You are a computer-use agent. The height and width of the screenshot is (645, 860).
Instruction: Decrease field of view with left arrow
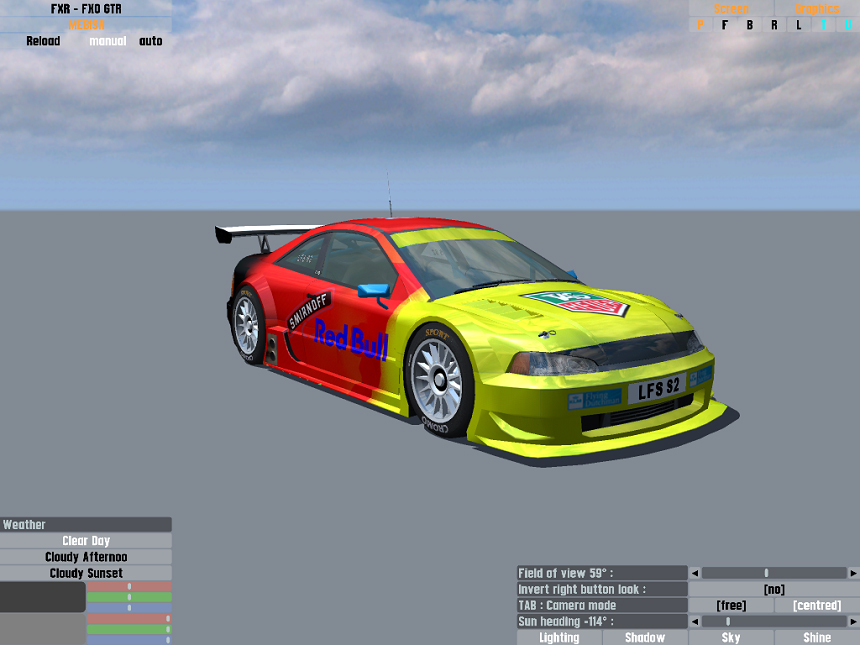coord(695,573)
